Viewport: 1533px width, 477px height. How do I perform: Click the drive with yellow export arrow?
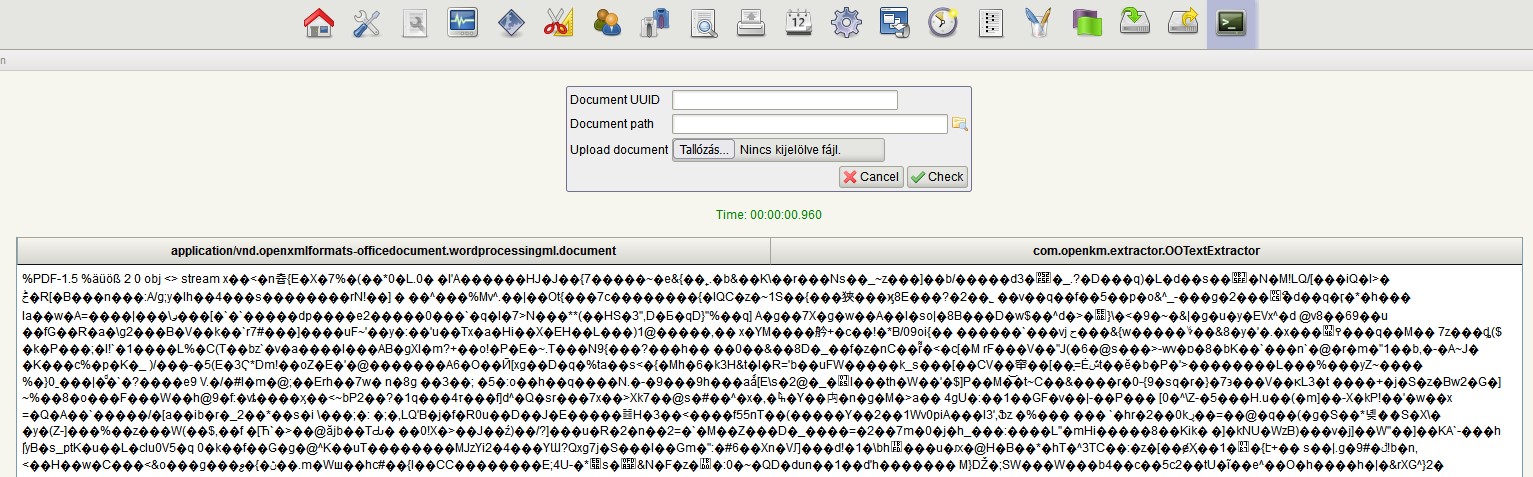(x=1183, y=23)
